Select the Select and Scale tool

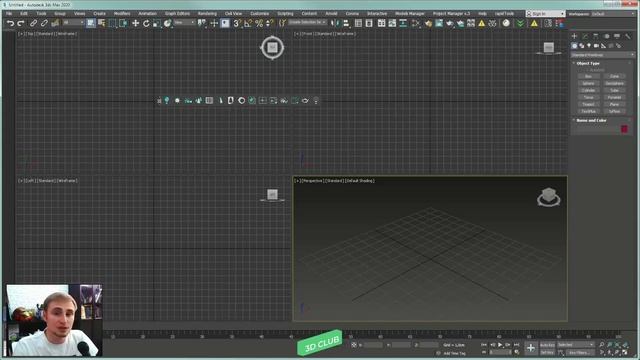coord(157,23)
